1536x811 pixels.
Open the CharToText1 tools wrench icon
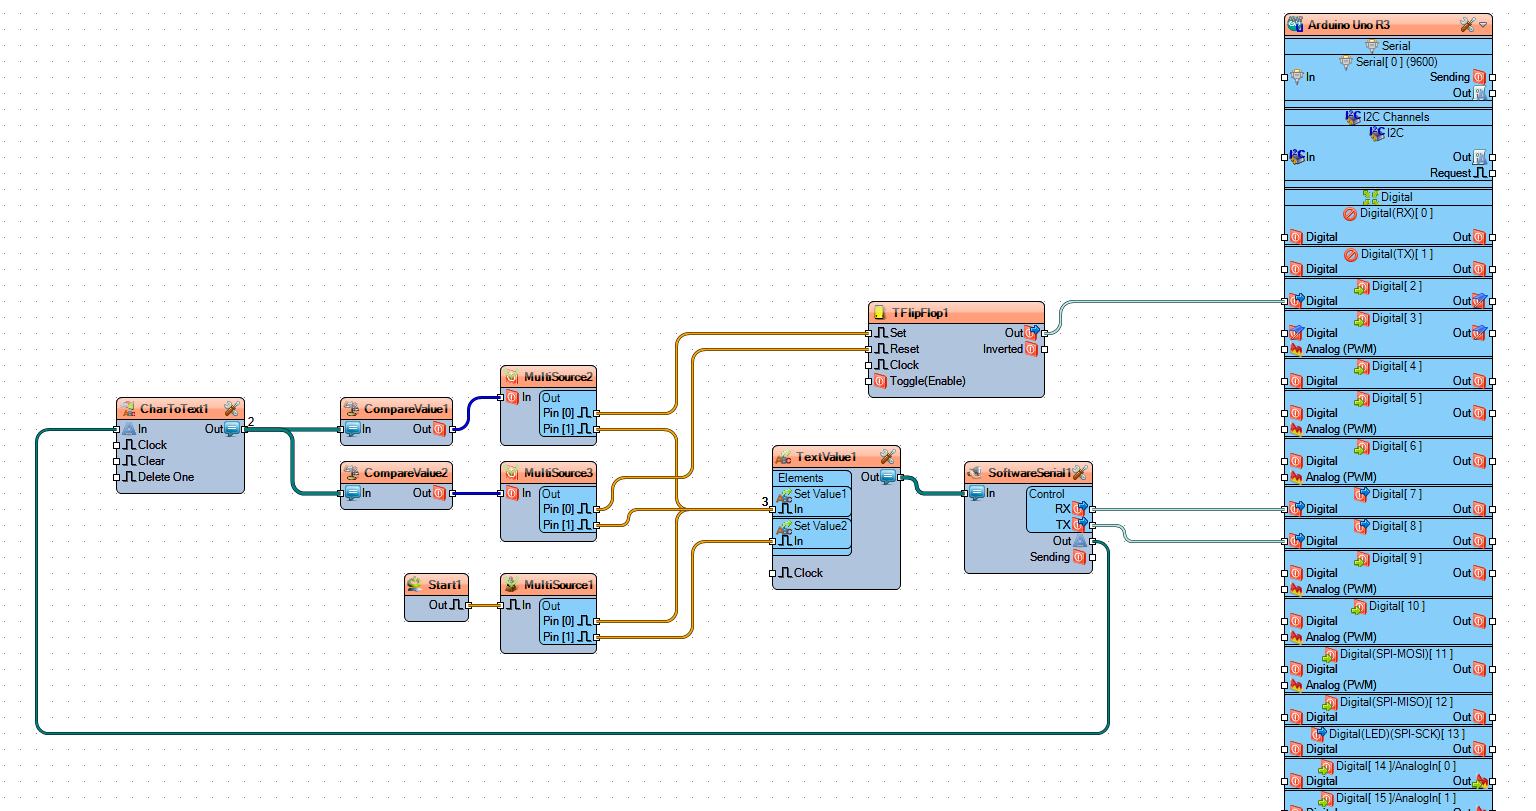232,408
